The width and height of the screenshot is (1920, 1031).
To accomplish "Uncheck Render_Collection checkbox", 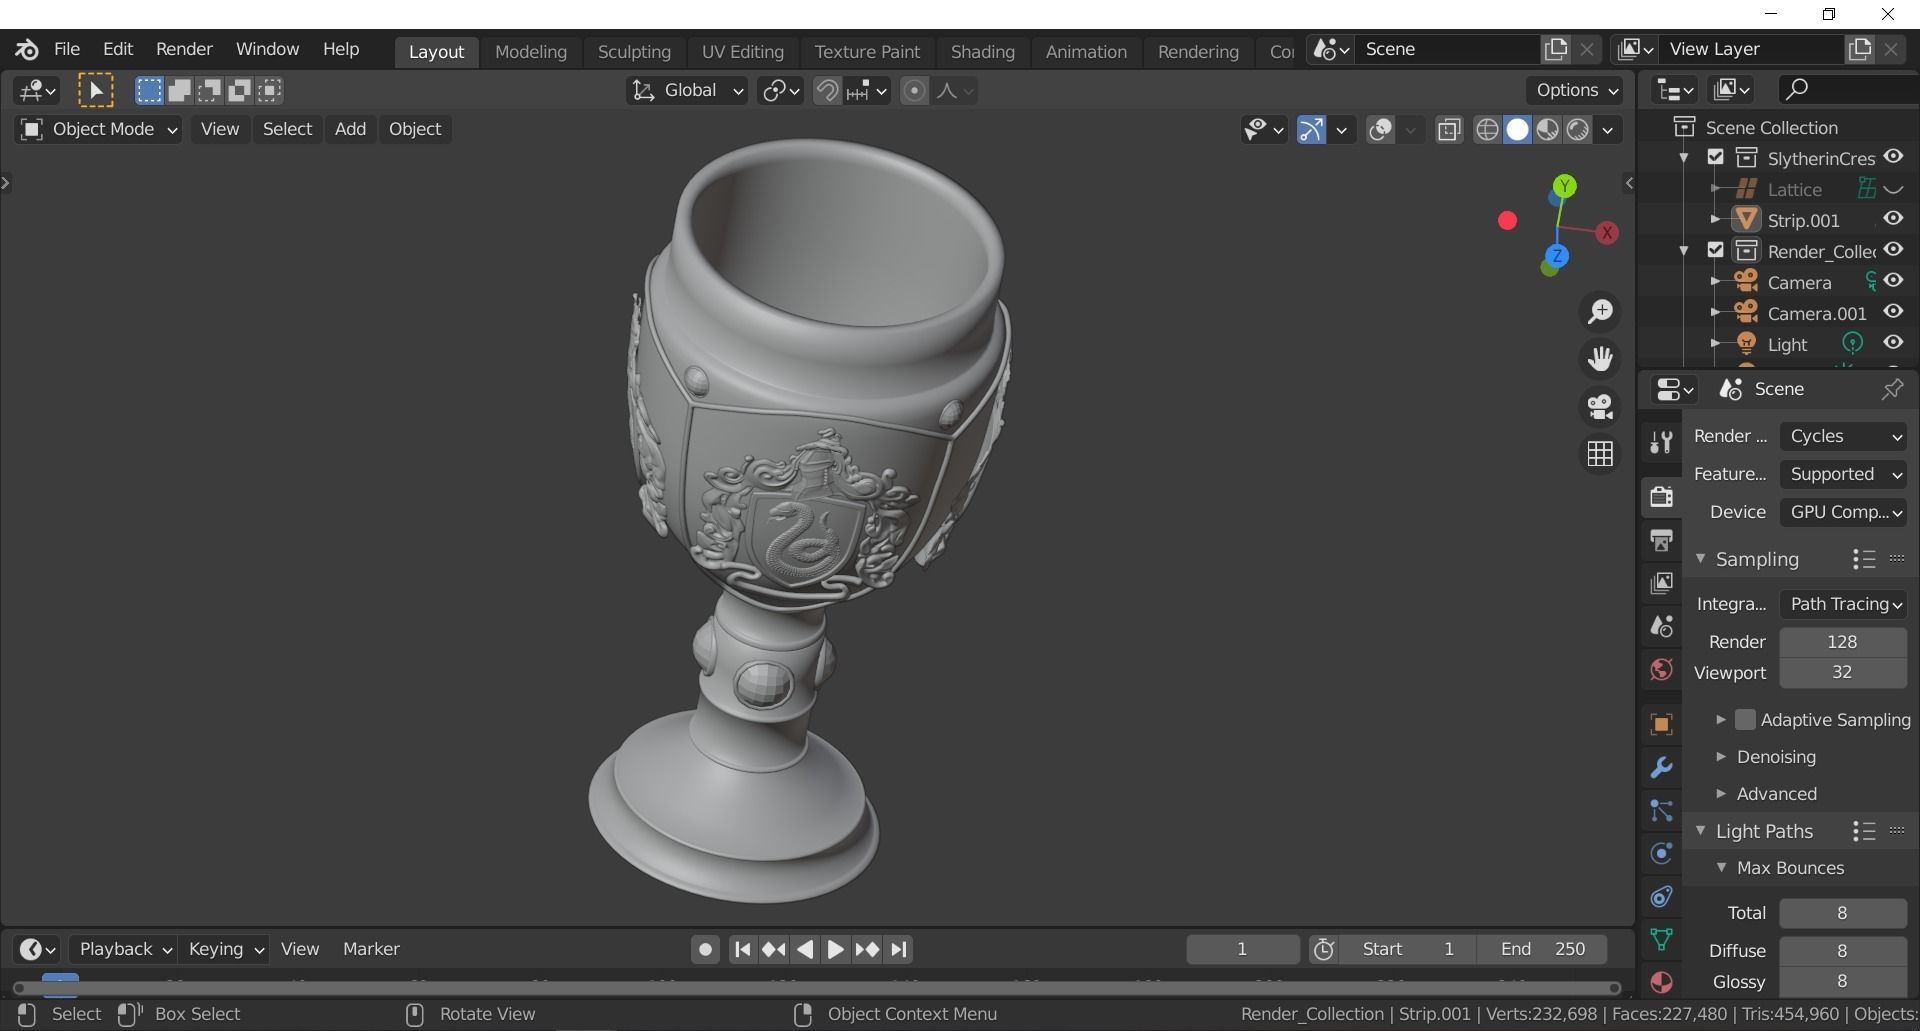I will [1716, 250].
